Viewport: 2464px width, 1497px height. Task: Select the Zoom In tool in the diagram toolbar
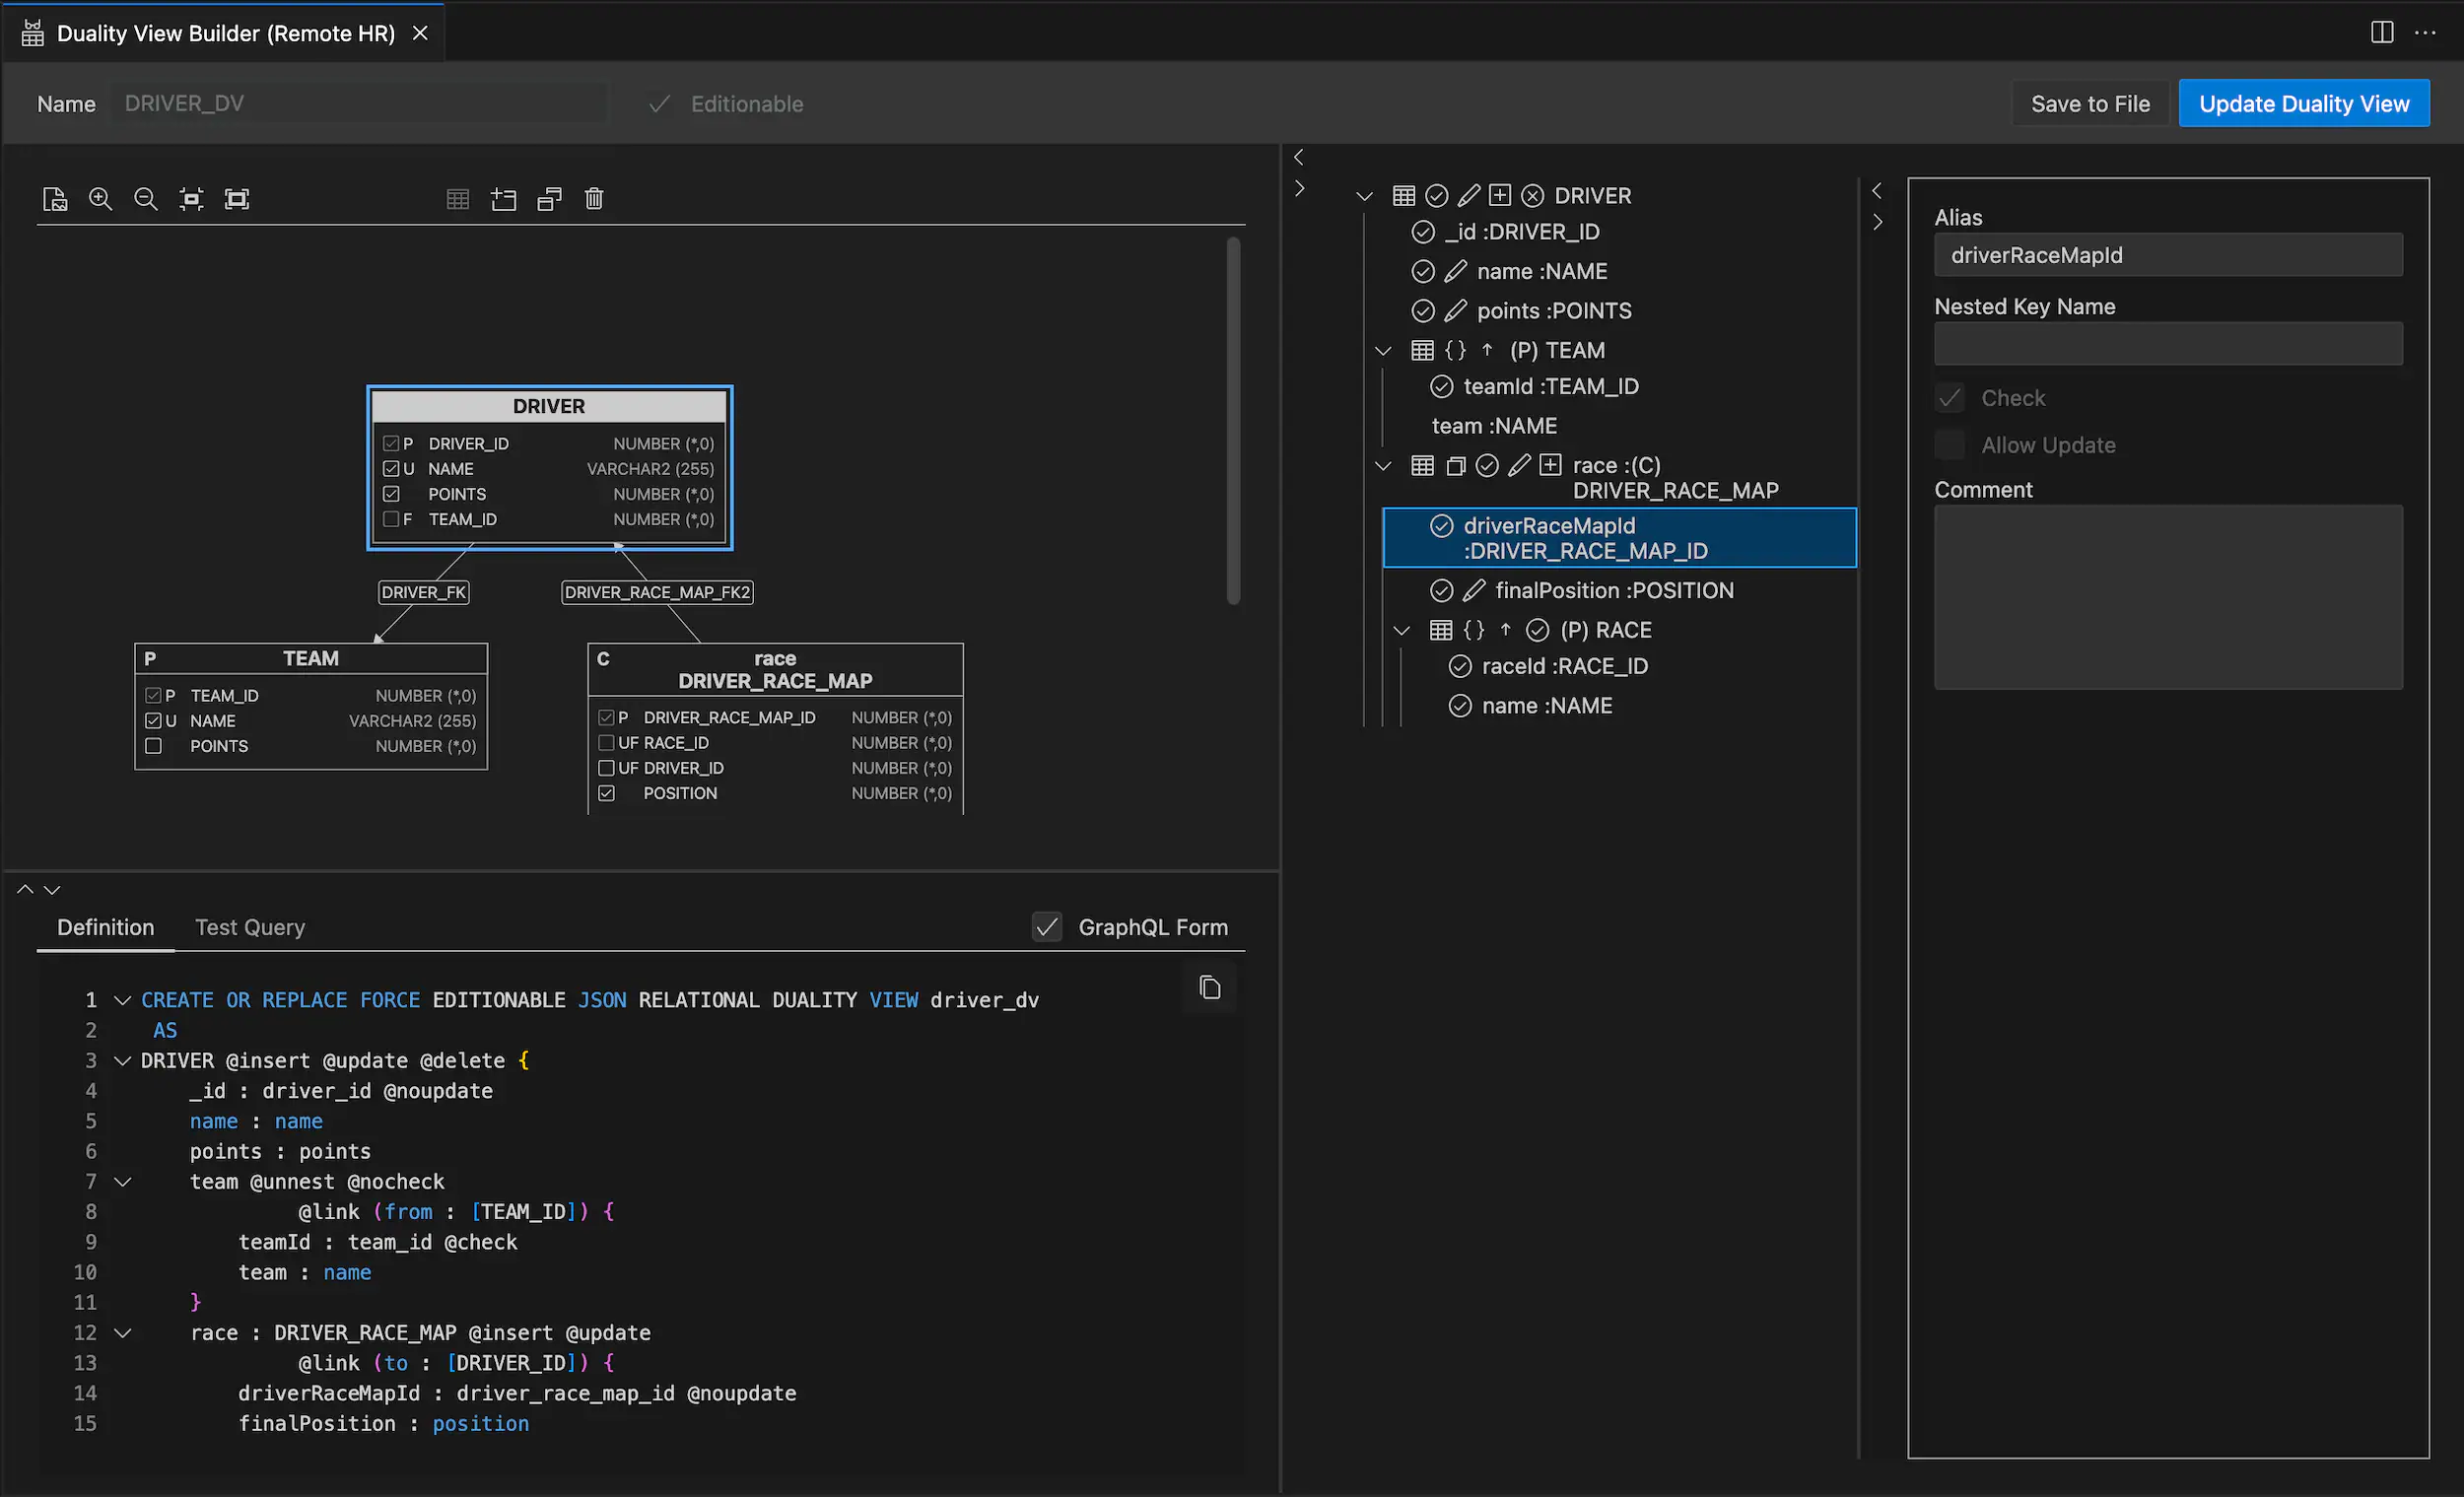click(x=100, y=199)
